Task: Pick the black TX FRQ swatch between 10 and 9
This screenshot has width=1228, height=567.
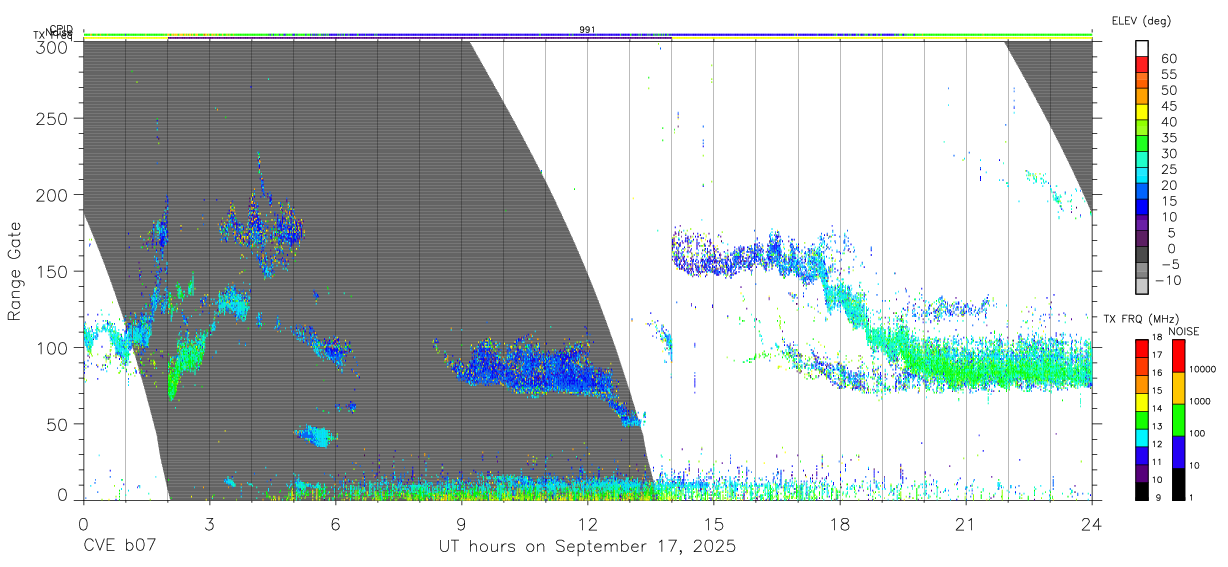Action: click(x=1141, y=491)
